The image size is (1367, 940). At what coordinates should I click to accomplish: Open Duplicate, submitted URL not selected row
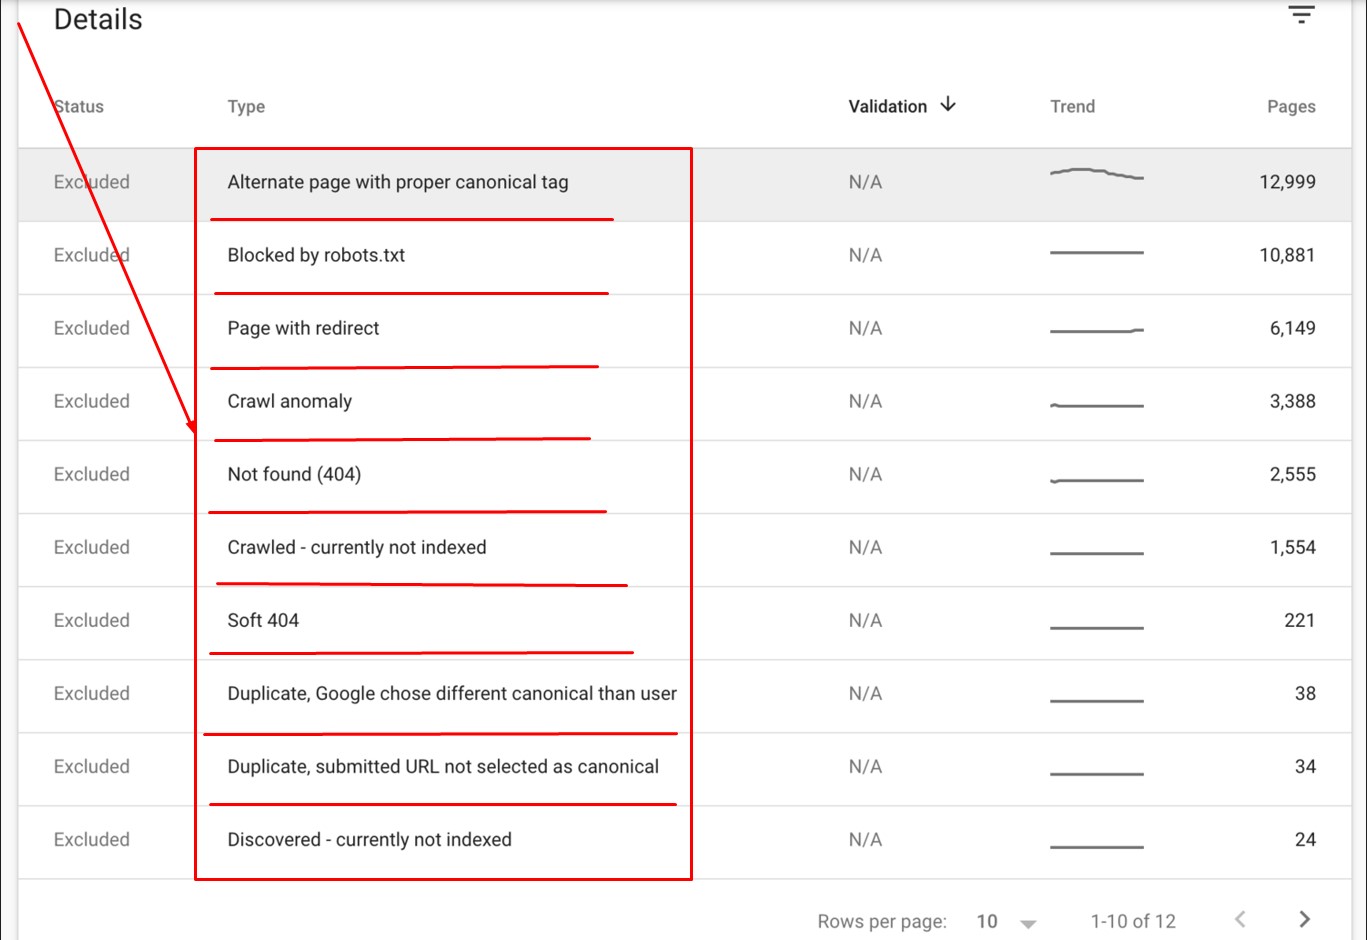pos(443,766)
